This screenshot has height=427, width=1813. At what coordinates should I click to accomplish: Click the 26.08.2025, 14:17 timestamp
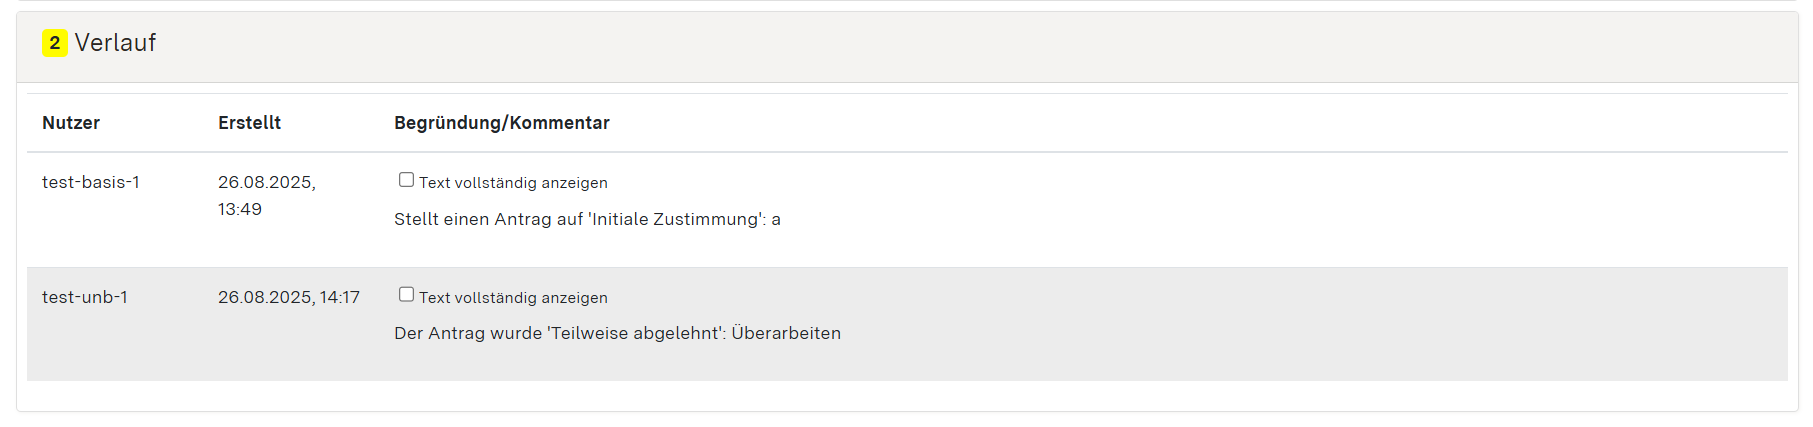click(289, 297)
